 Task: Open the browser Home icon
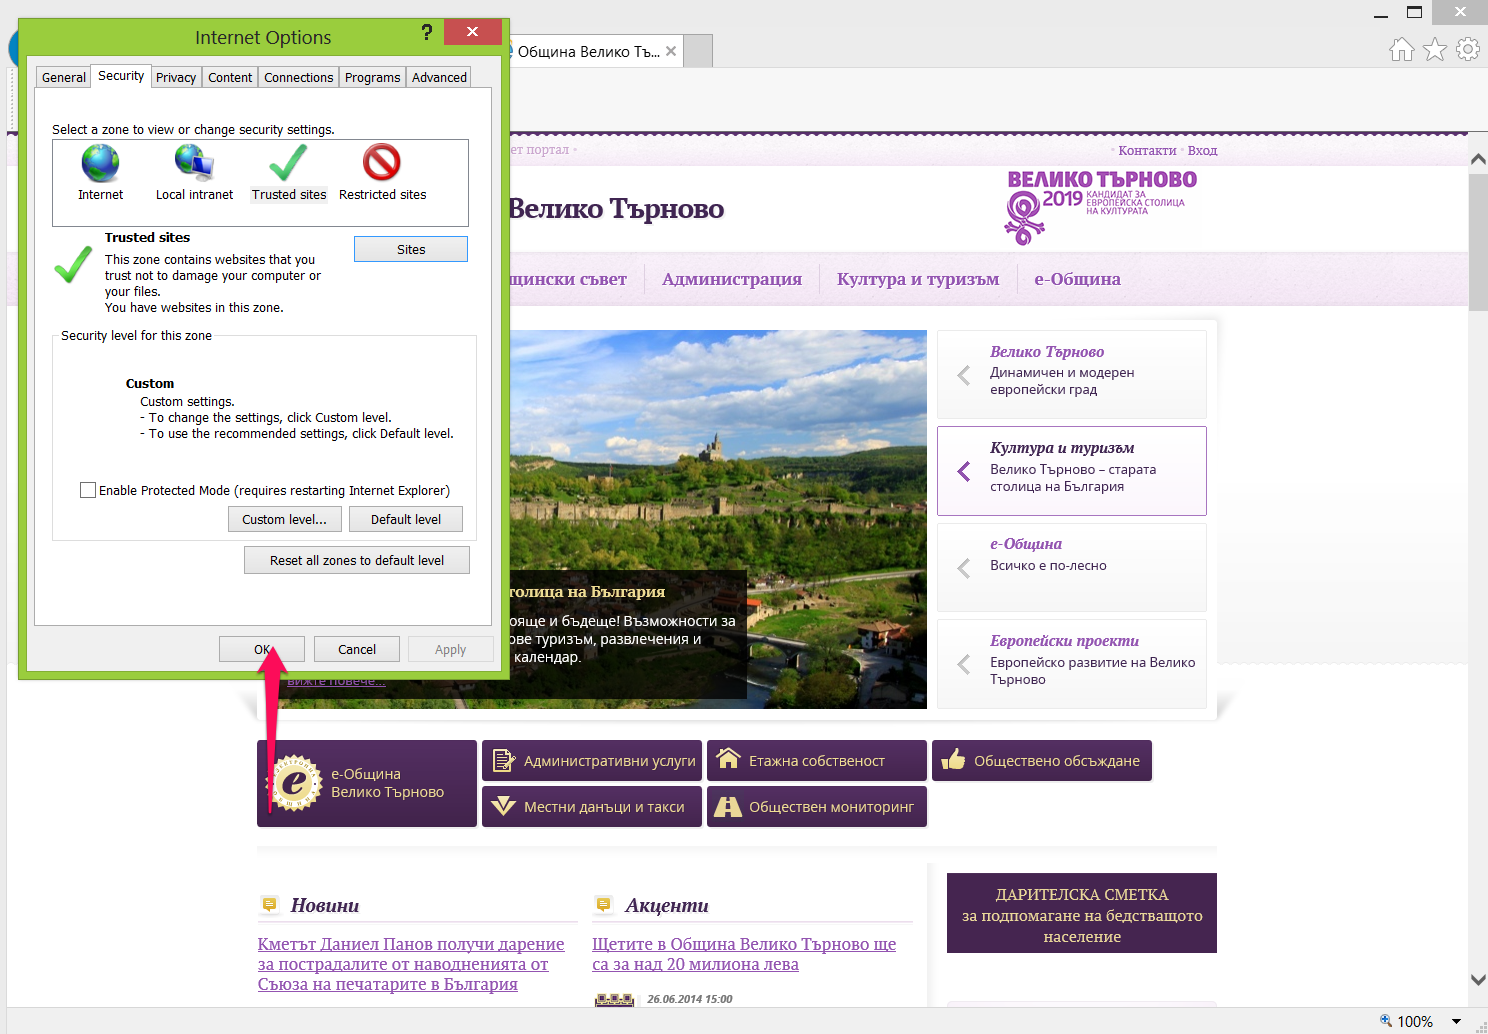[1402, 49]
